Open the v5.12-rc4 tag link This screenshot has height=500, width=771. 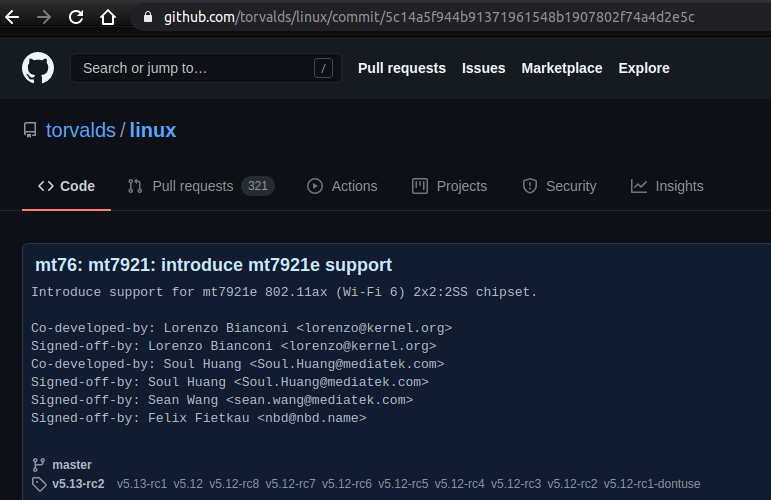pyautogui.click(x=459, y=484)
